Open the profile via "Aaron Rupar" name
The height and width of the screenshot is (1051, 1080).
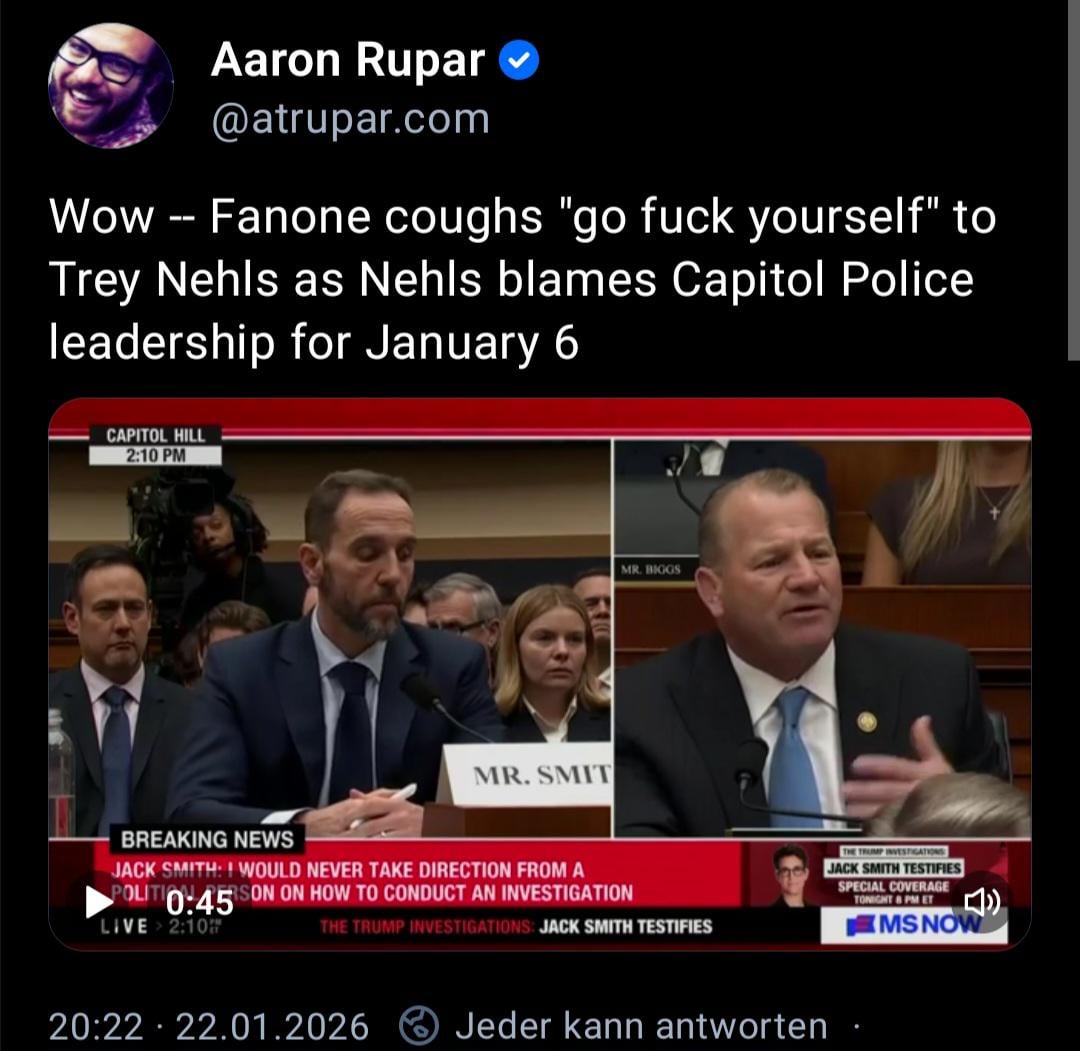(348, 60)
